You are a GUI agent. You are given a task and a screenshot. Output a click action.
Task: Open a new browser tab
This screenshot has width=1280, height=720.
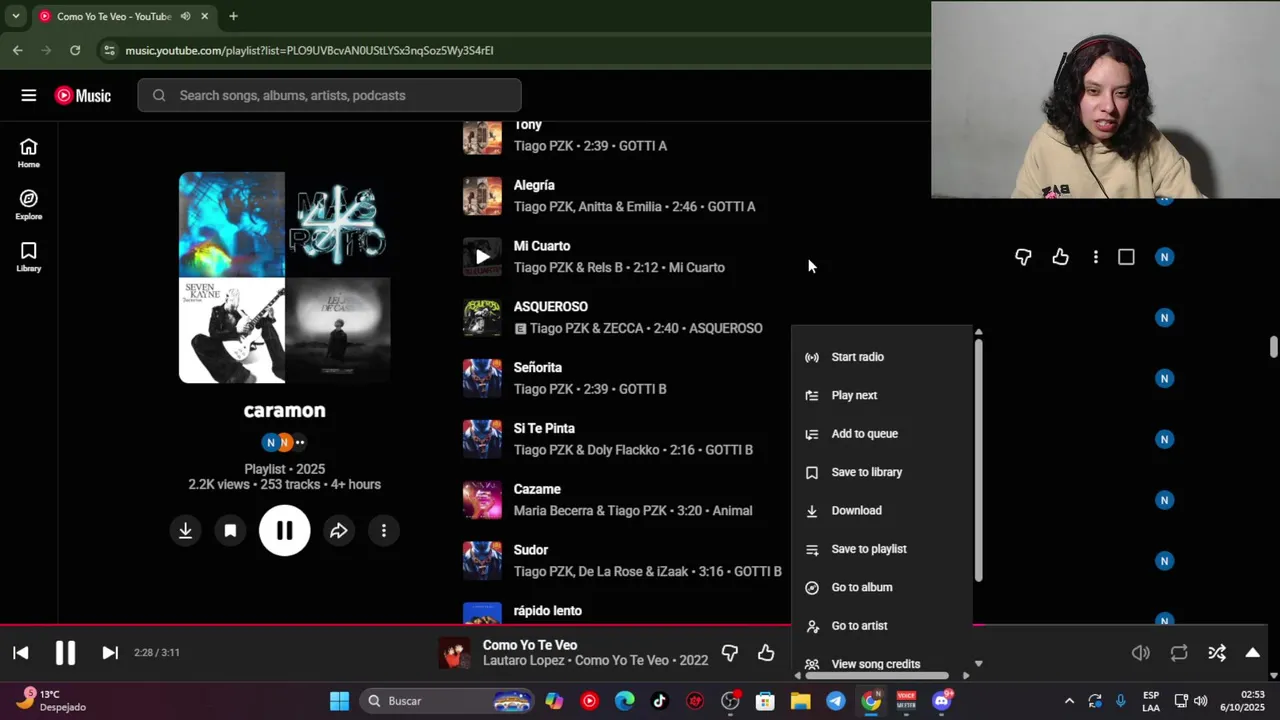click(x=233, y=16)
